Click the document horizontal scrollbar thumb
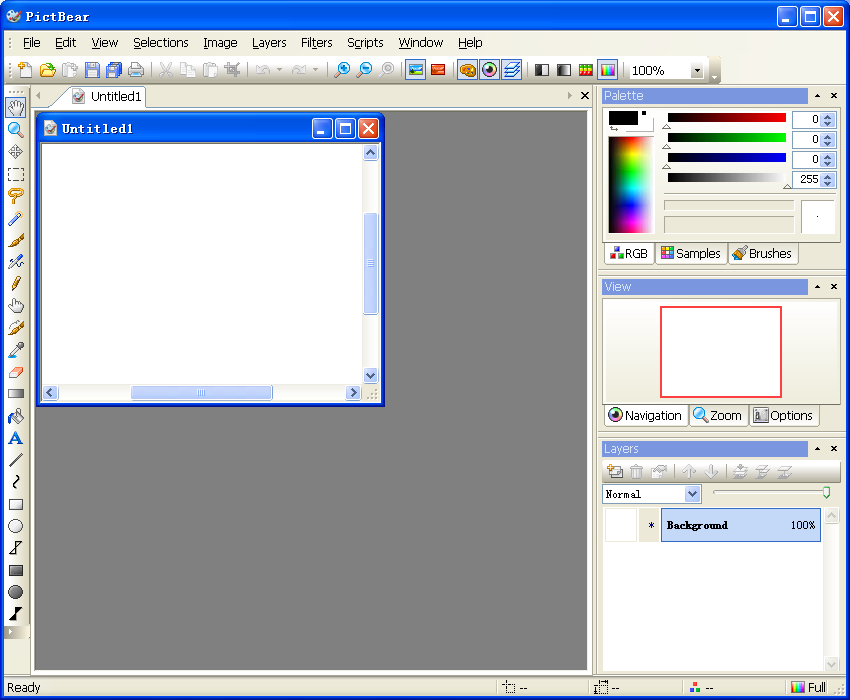Image resolution: width=850 pixels, height=700 pixels. [202, 393]
